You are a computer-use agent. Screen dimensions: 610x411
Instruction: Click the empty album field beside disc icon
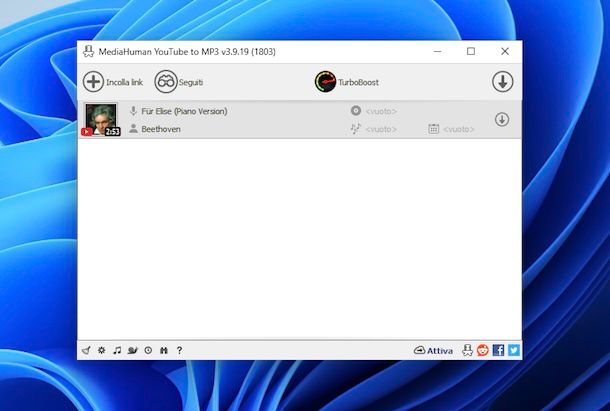click(x=381, y=111)
